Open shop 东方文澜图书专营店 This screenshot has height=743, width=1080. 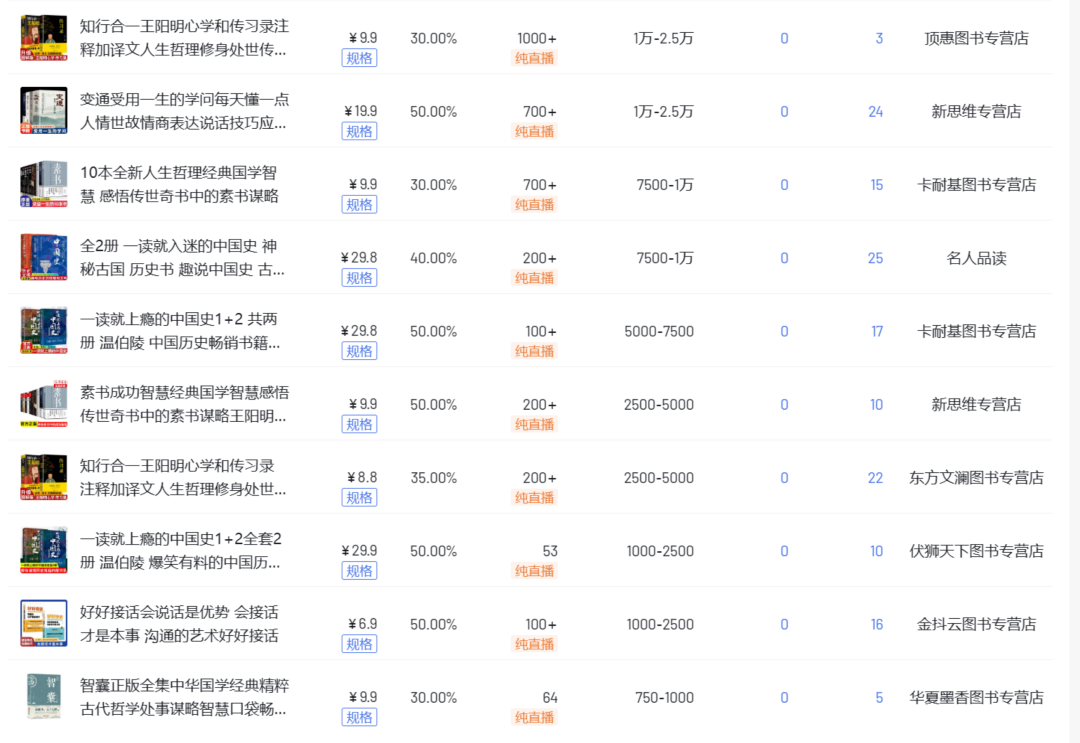point(976,478)
